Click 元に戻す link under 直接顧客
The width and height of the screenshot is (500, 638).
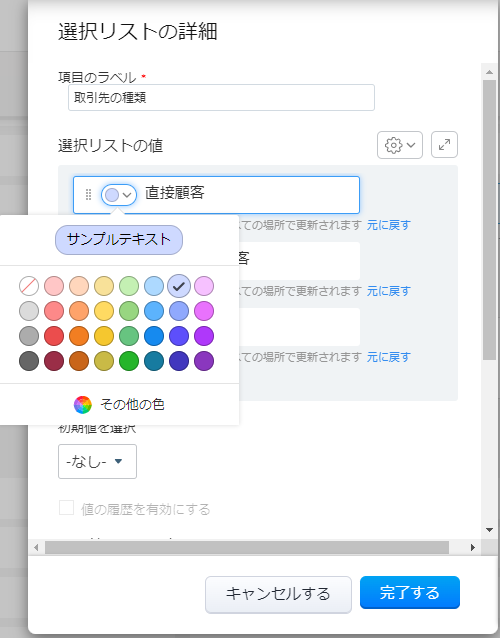(389, 225)
